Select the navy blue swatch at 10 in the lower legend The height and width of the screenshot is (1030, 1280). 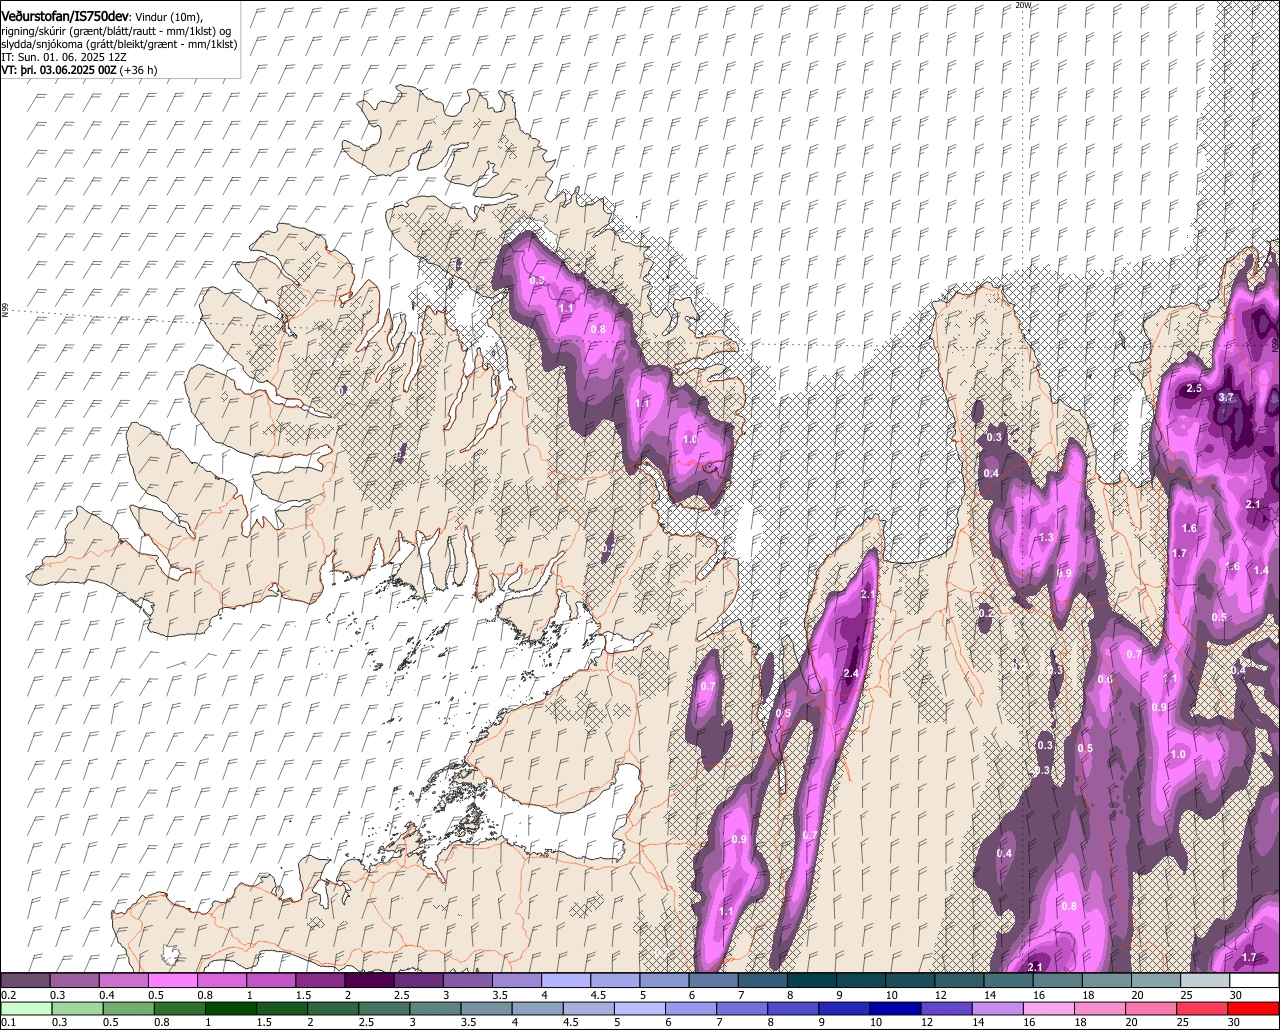(x=895, y=1007)
